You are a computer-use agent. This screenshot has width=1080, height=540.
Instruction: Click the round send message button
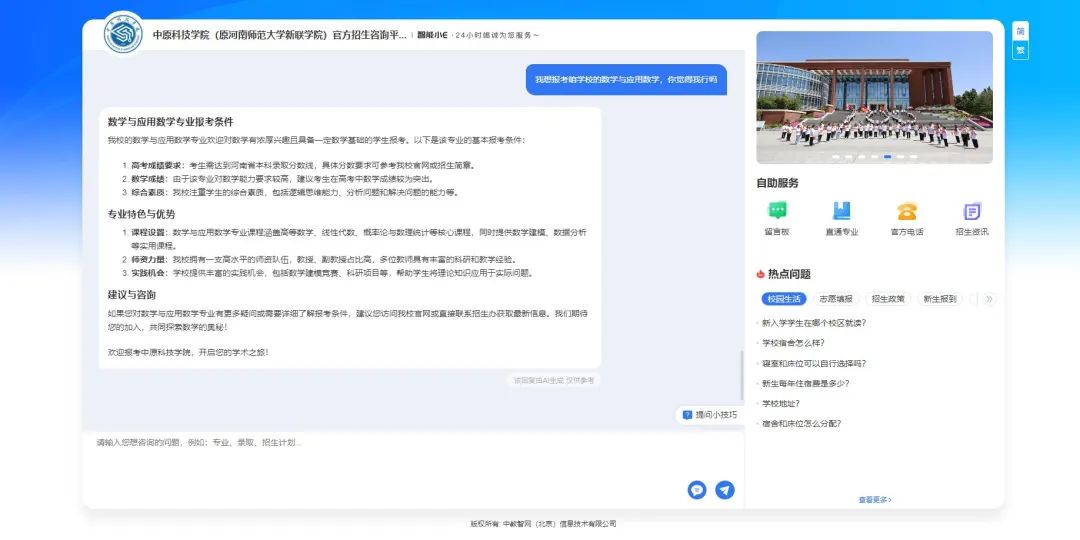[x=725, y=490]
